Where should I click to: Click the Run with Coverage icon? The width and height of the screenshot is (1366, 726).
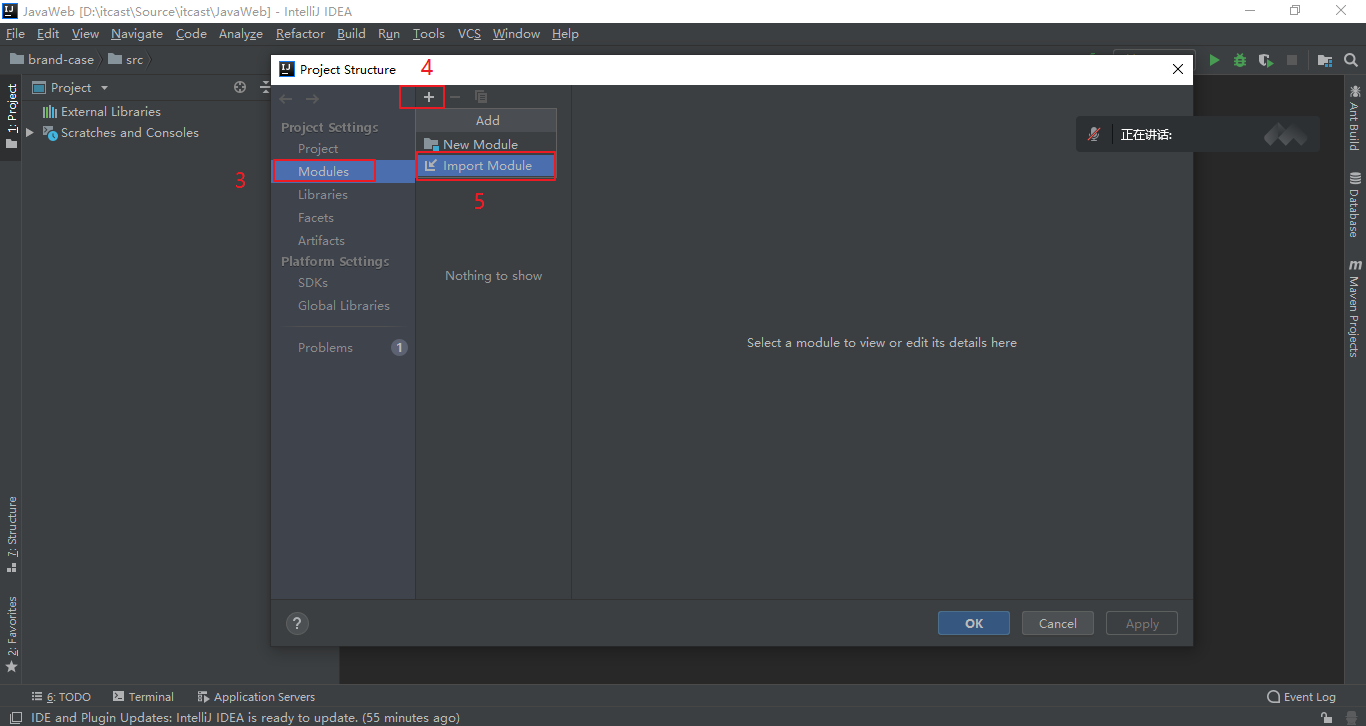[x=1266, y=60]
